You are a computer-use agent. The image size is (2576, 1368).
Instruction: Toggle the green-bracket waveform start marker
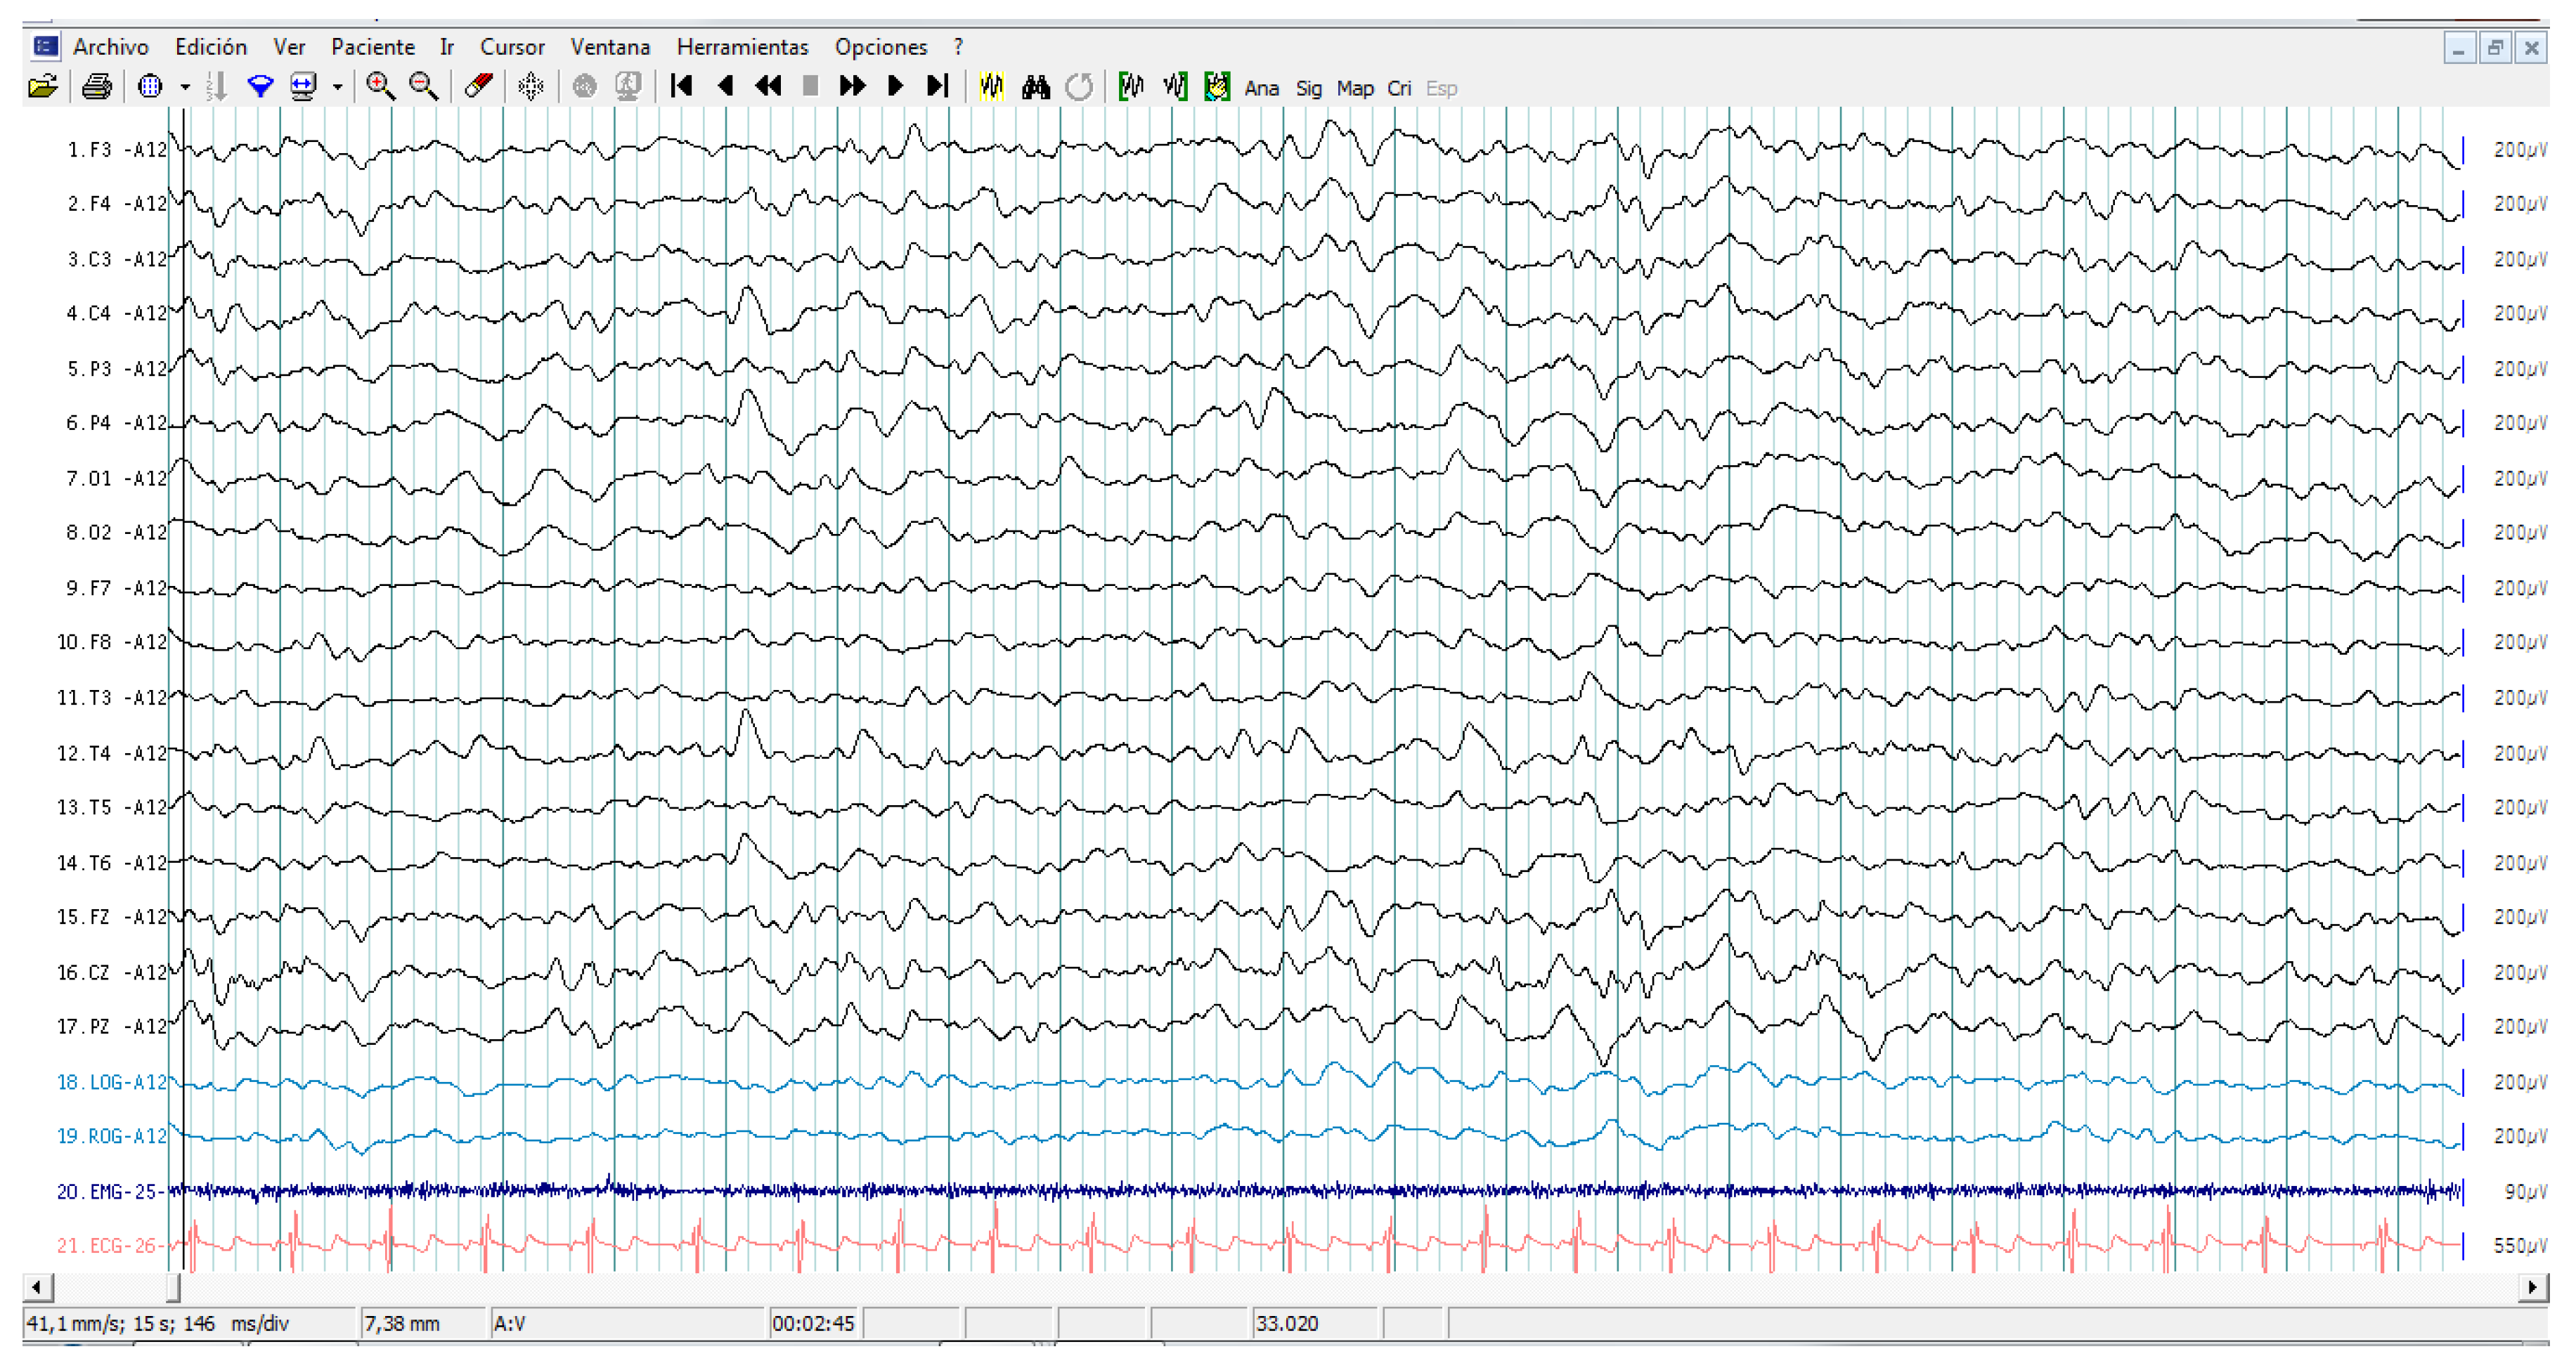click(1131, 88)
